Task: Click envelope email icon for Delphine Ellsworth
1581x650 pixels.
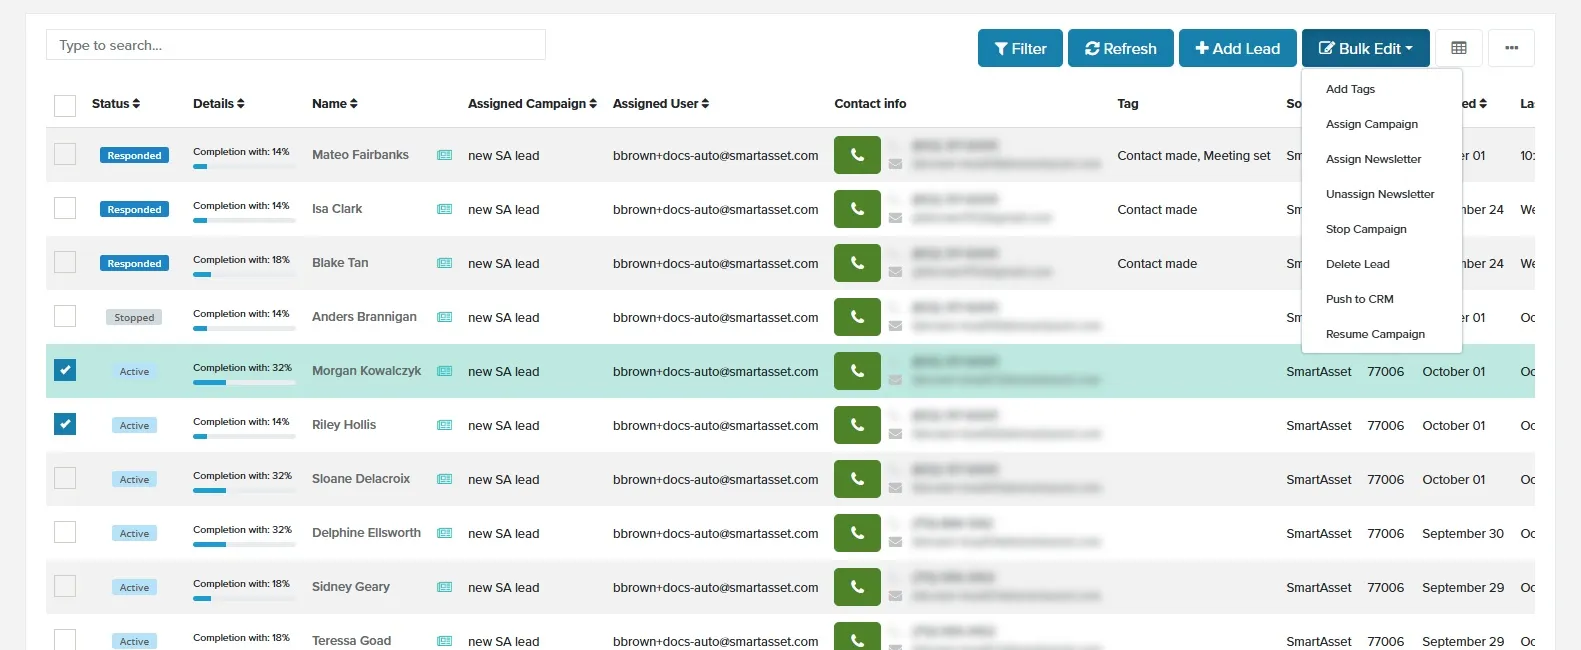Action: pyautogui.click(x=895, y=542)
